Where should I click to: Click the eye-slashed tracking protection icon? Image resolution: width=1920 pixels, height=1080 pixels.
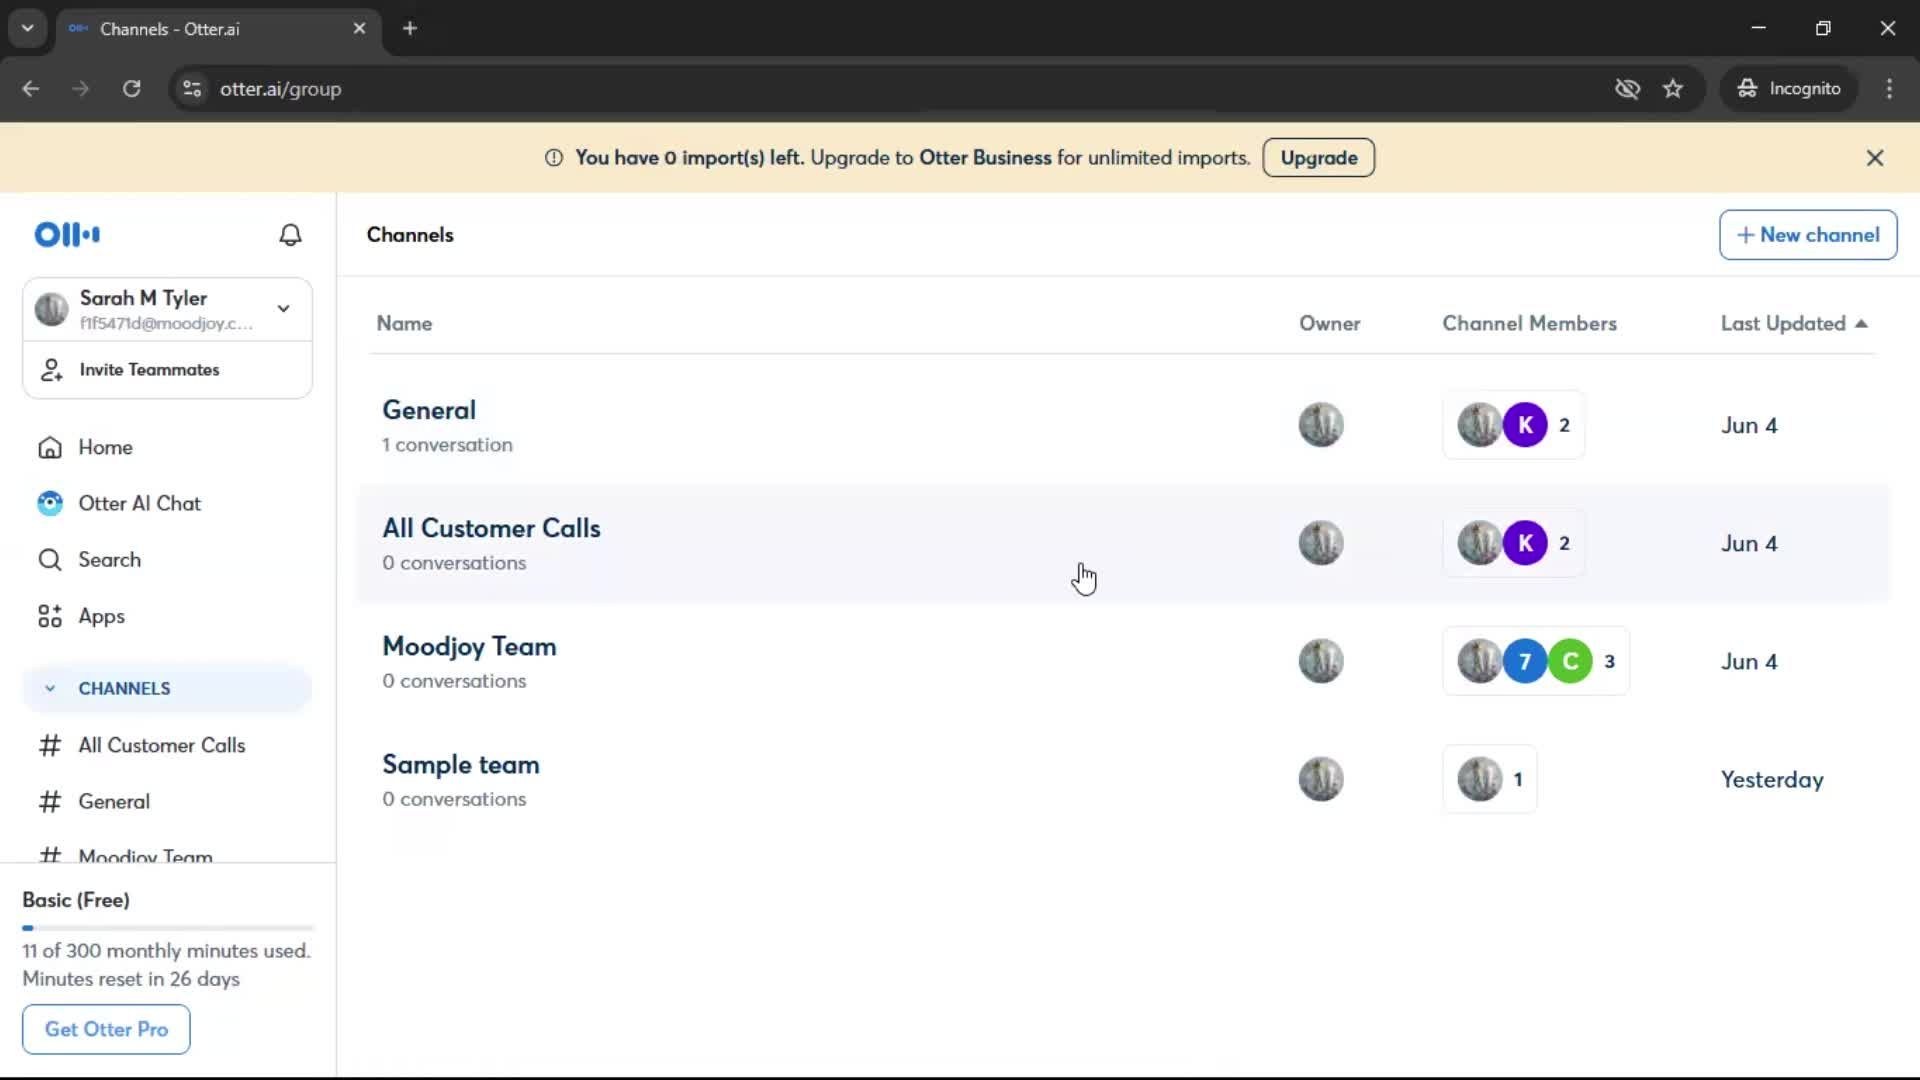pyautogui.click(x=1627, y=89)
